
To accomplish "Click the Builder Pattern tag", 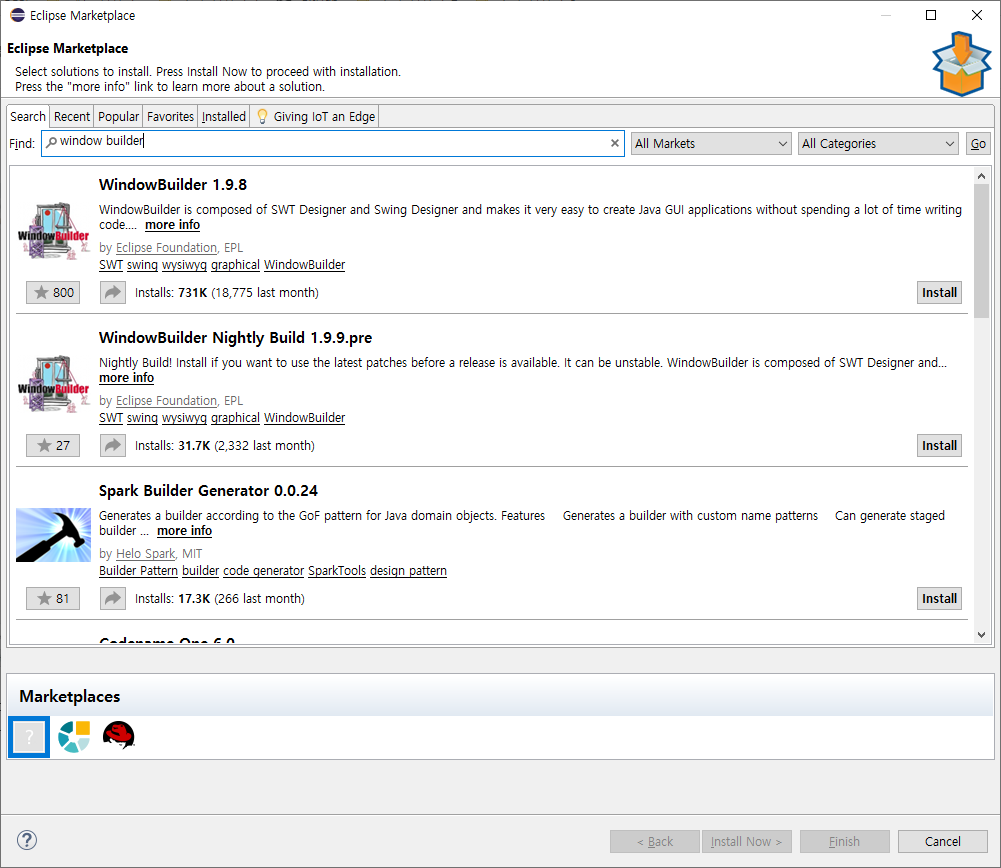I will (x=139, y=571).
